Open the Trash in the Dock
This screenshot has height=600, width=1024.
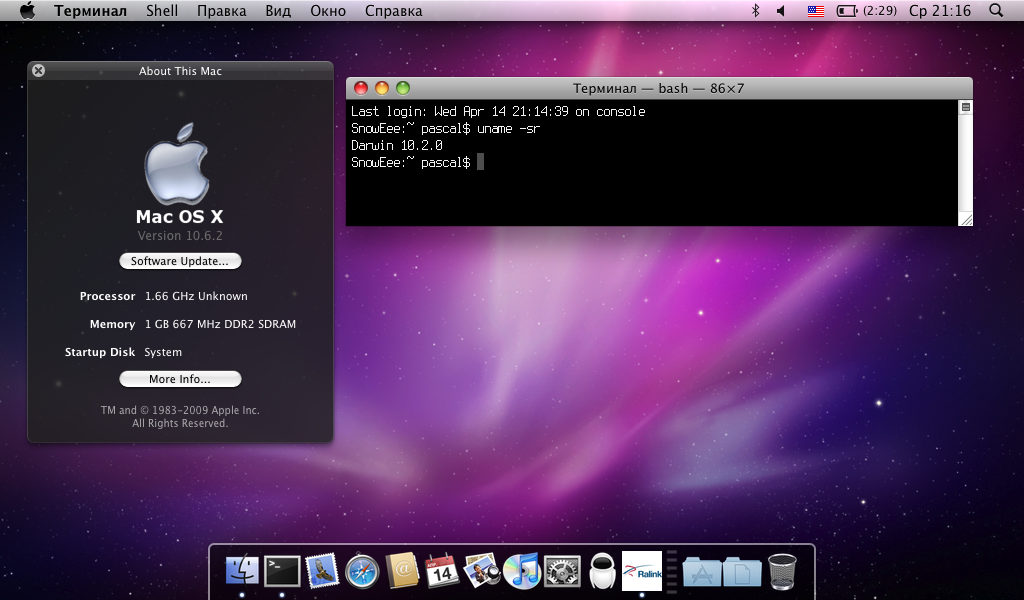[x=782, y=571]
